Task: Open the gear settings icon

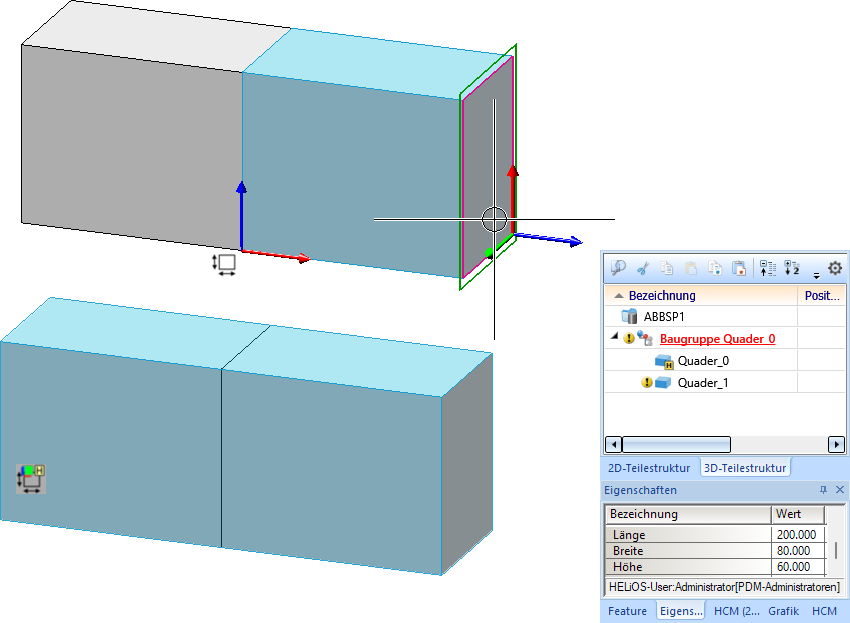Action: pyautogui.click(x=835, y=268)
